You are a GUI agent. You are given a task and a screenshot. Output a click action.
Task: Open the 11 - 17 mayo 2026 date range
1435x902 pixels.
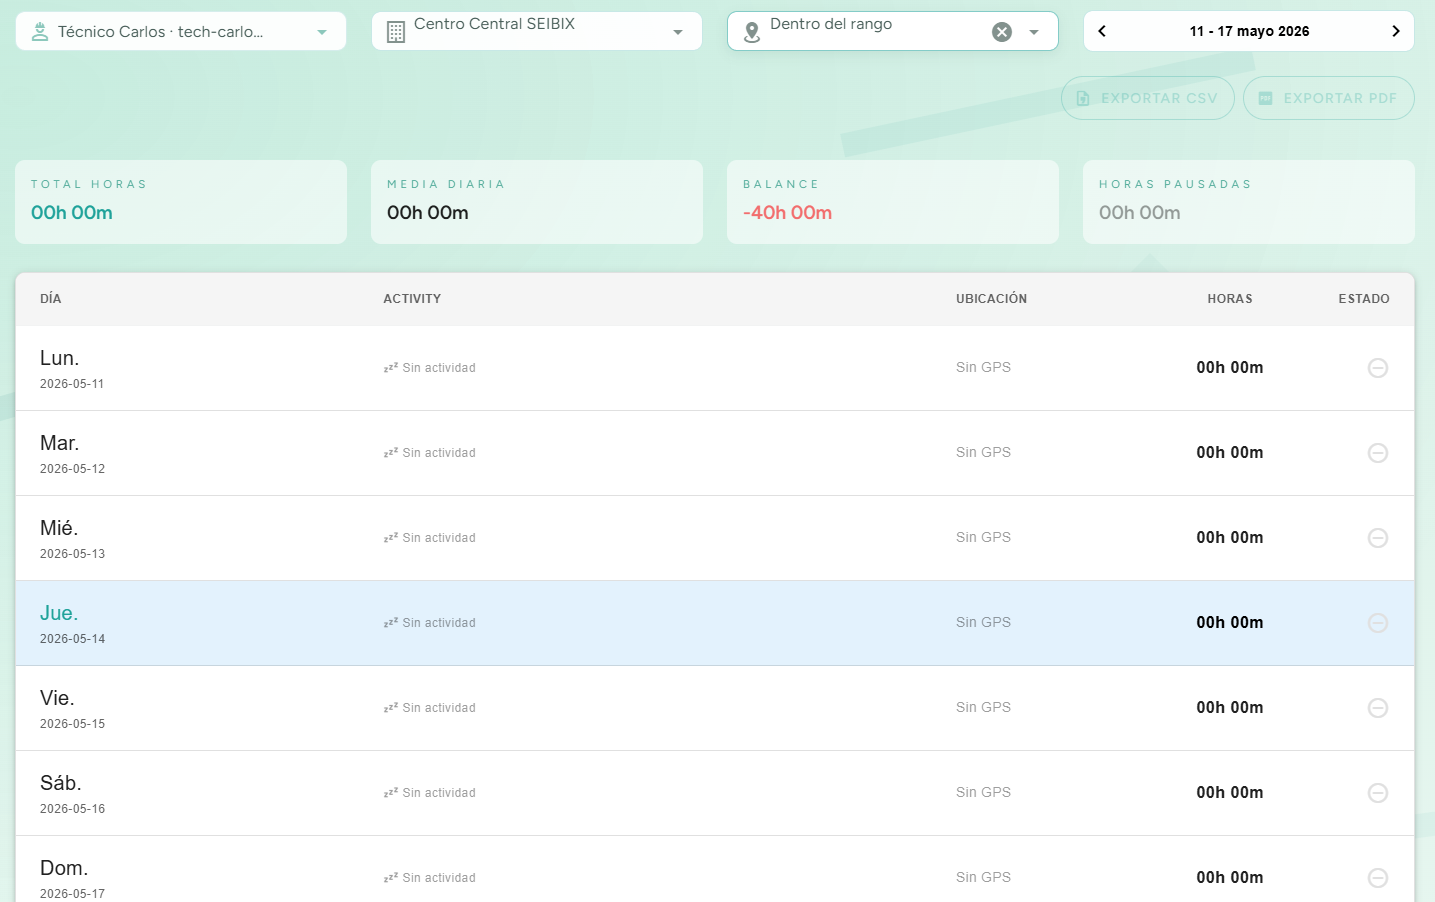tap(1249, 31)
